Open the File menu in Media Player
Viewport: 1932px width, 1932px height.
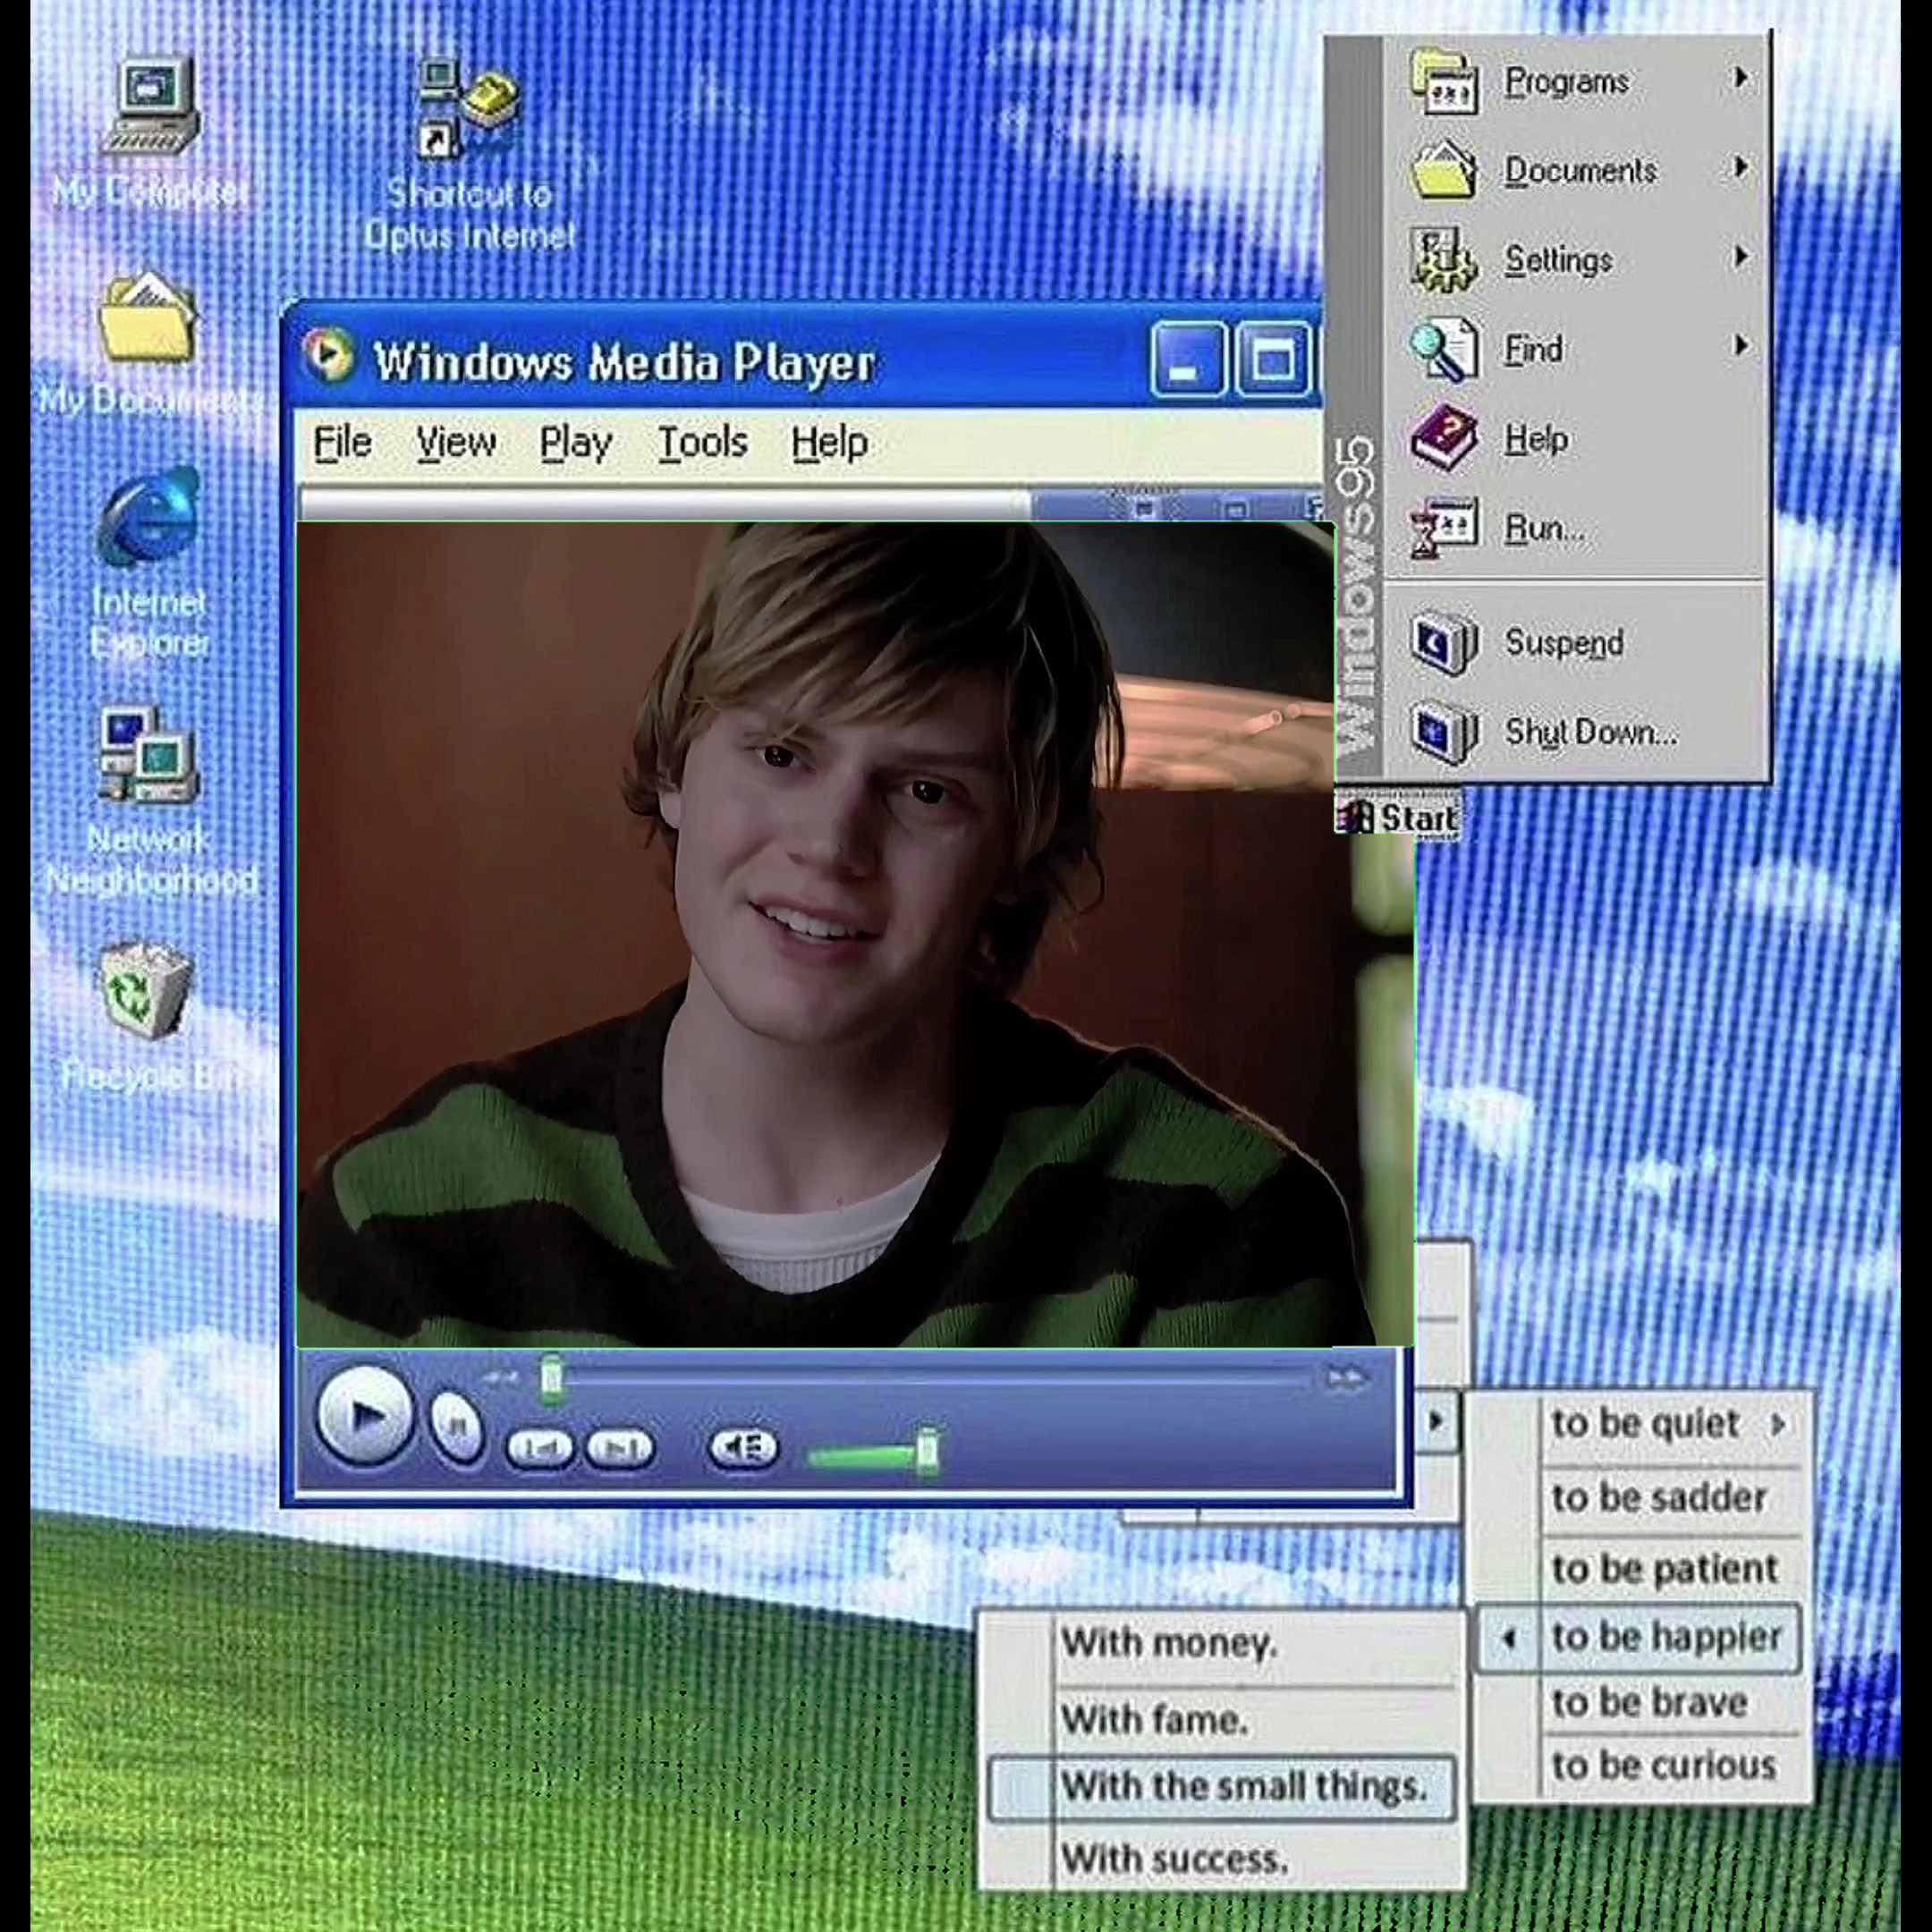pyautogui.click(x=342, y=443)
